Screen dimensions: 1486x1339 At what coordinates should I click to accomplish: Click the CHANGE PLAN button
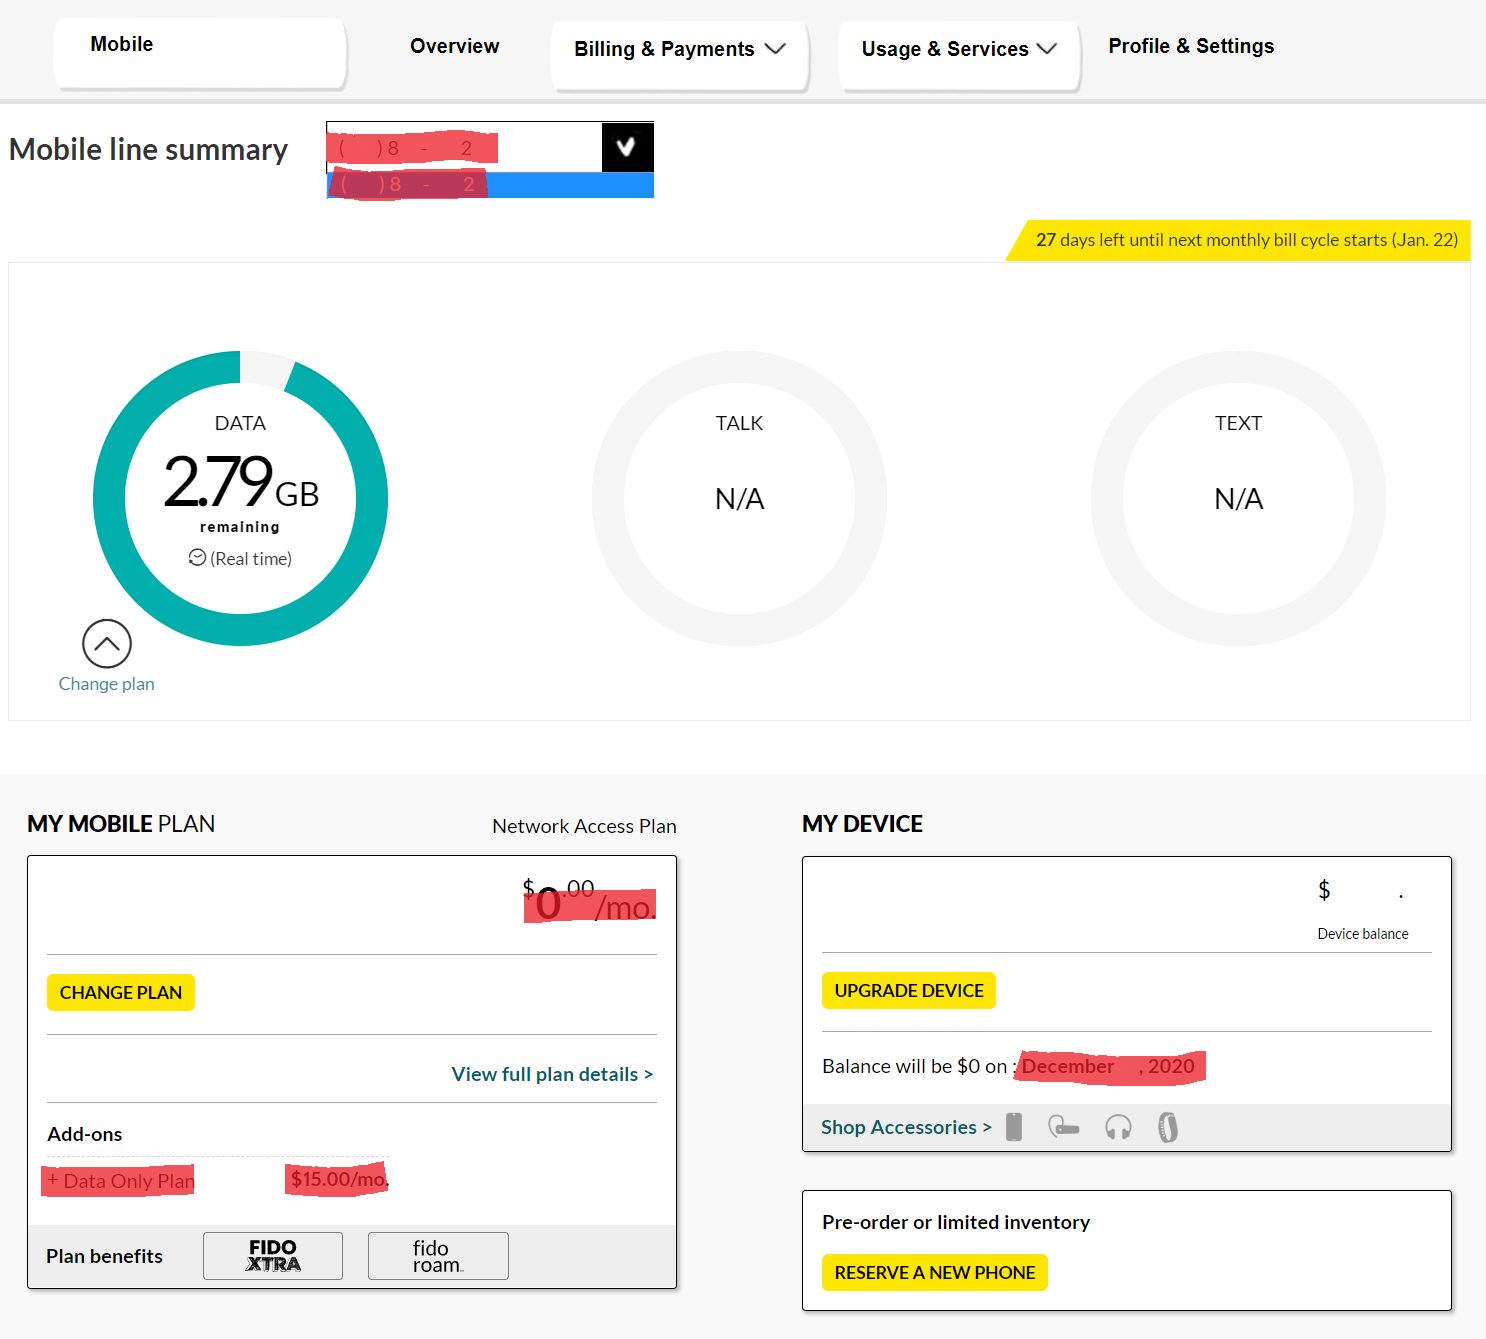coord(119,992)
